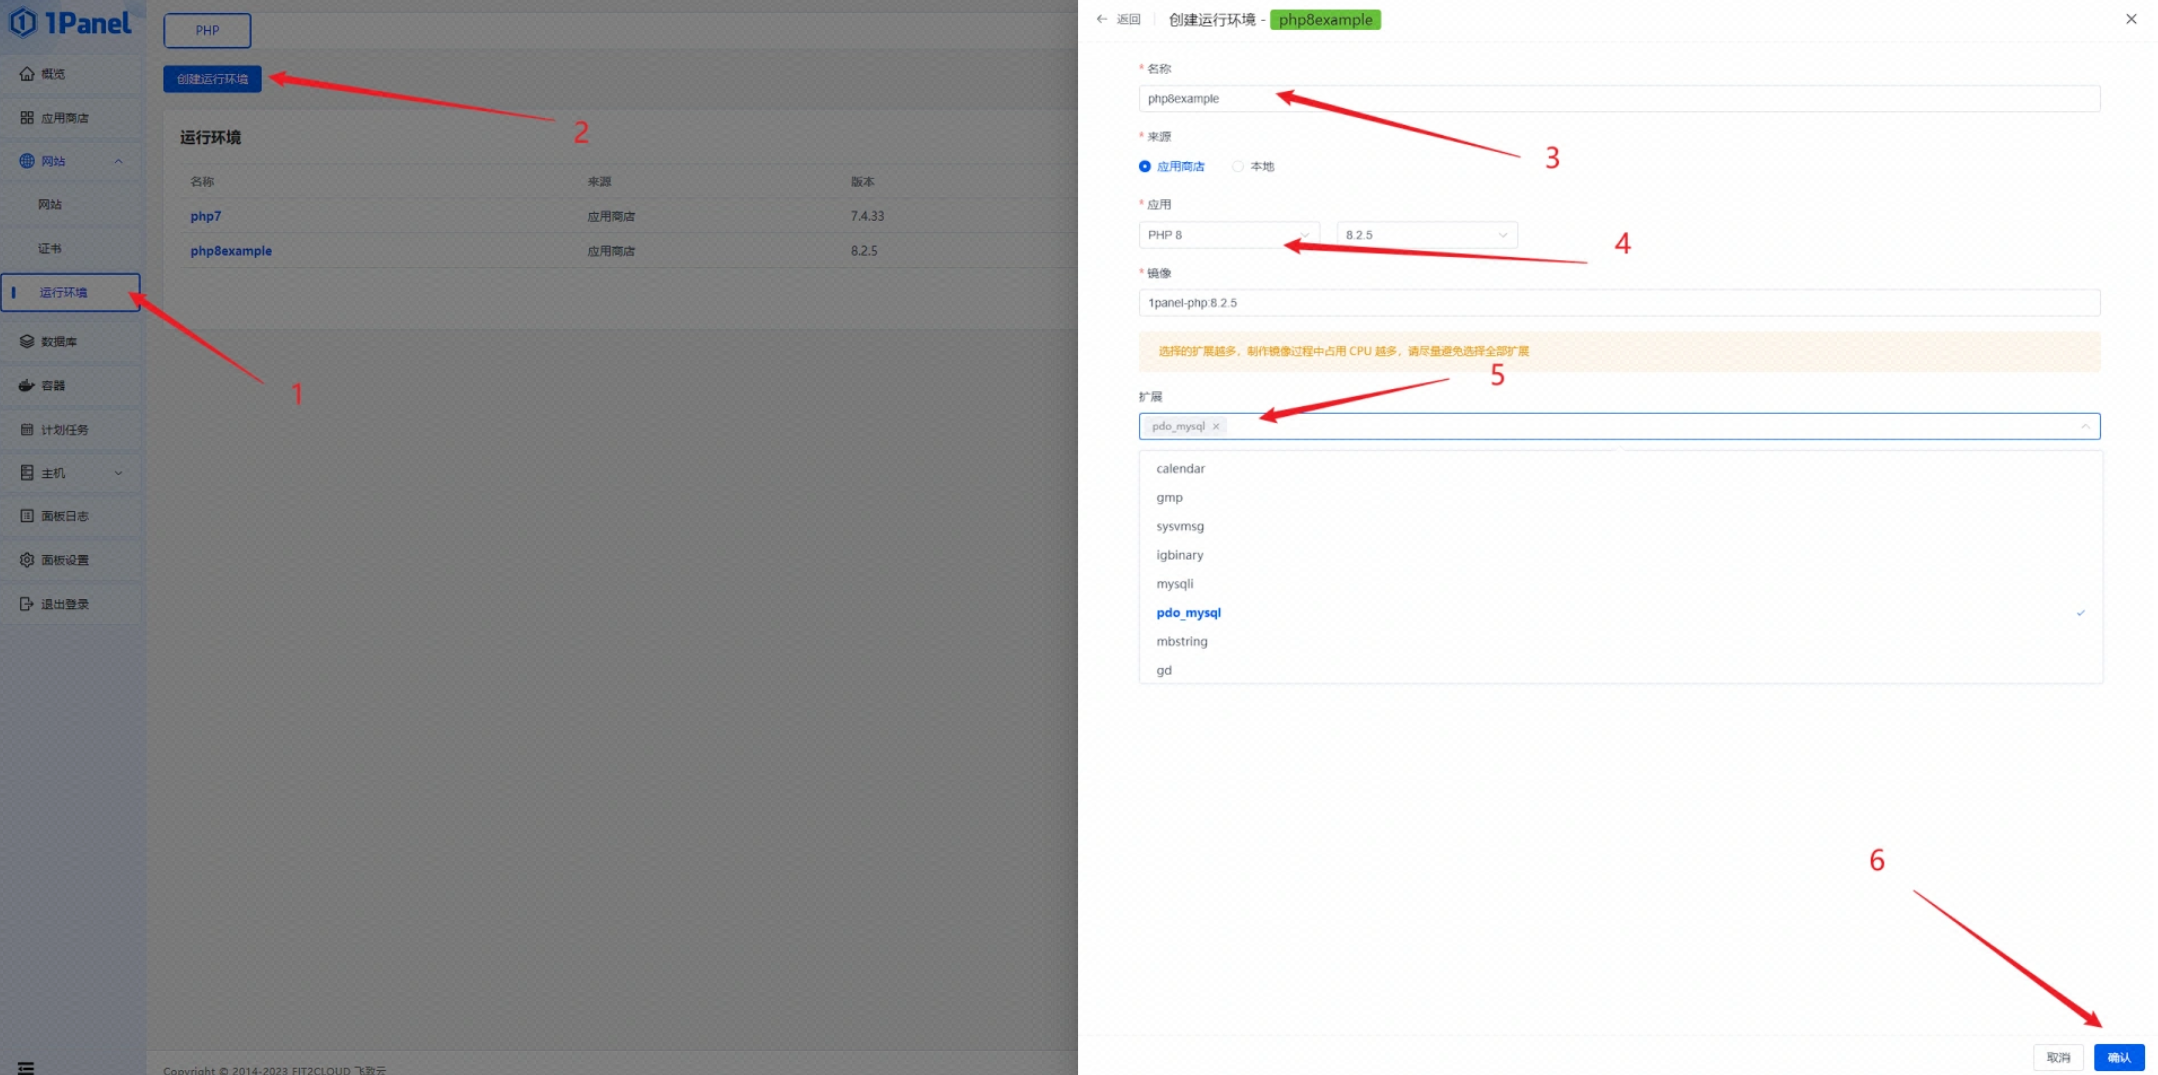Open the PHP 8 application dropdown
Screen dimensions: 2158x1075
coord(1228,235)
